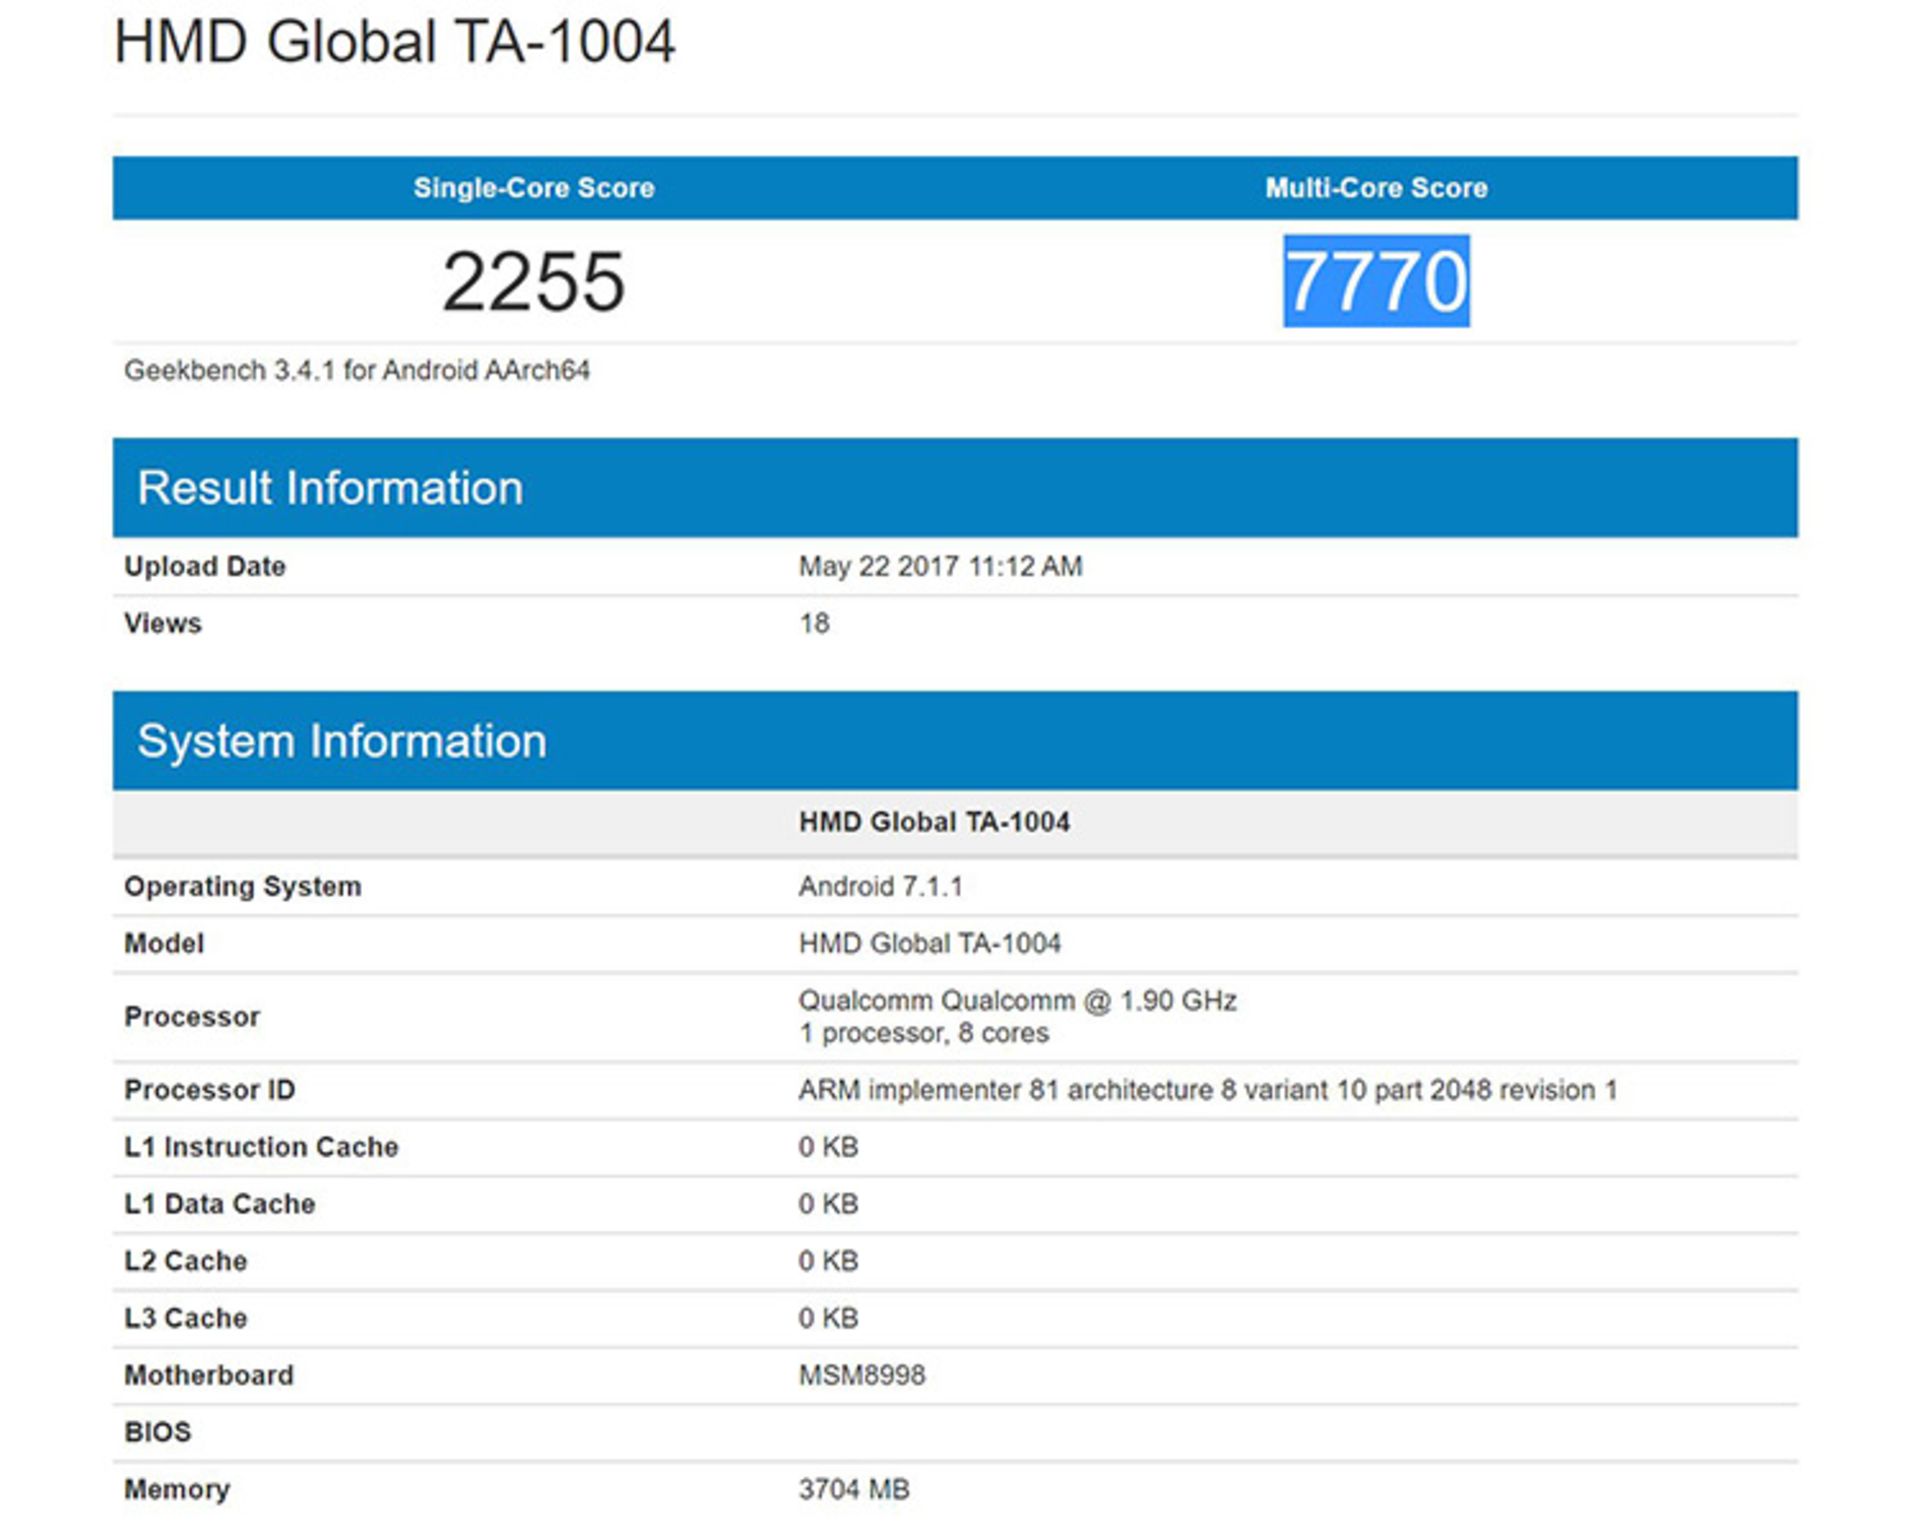
Task: Click the HMD Global TA-1004 table column header
Action: click(934, 822)
